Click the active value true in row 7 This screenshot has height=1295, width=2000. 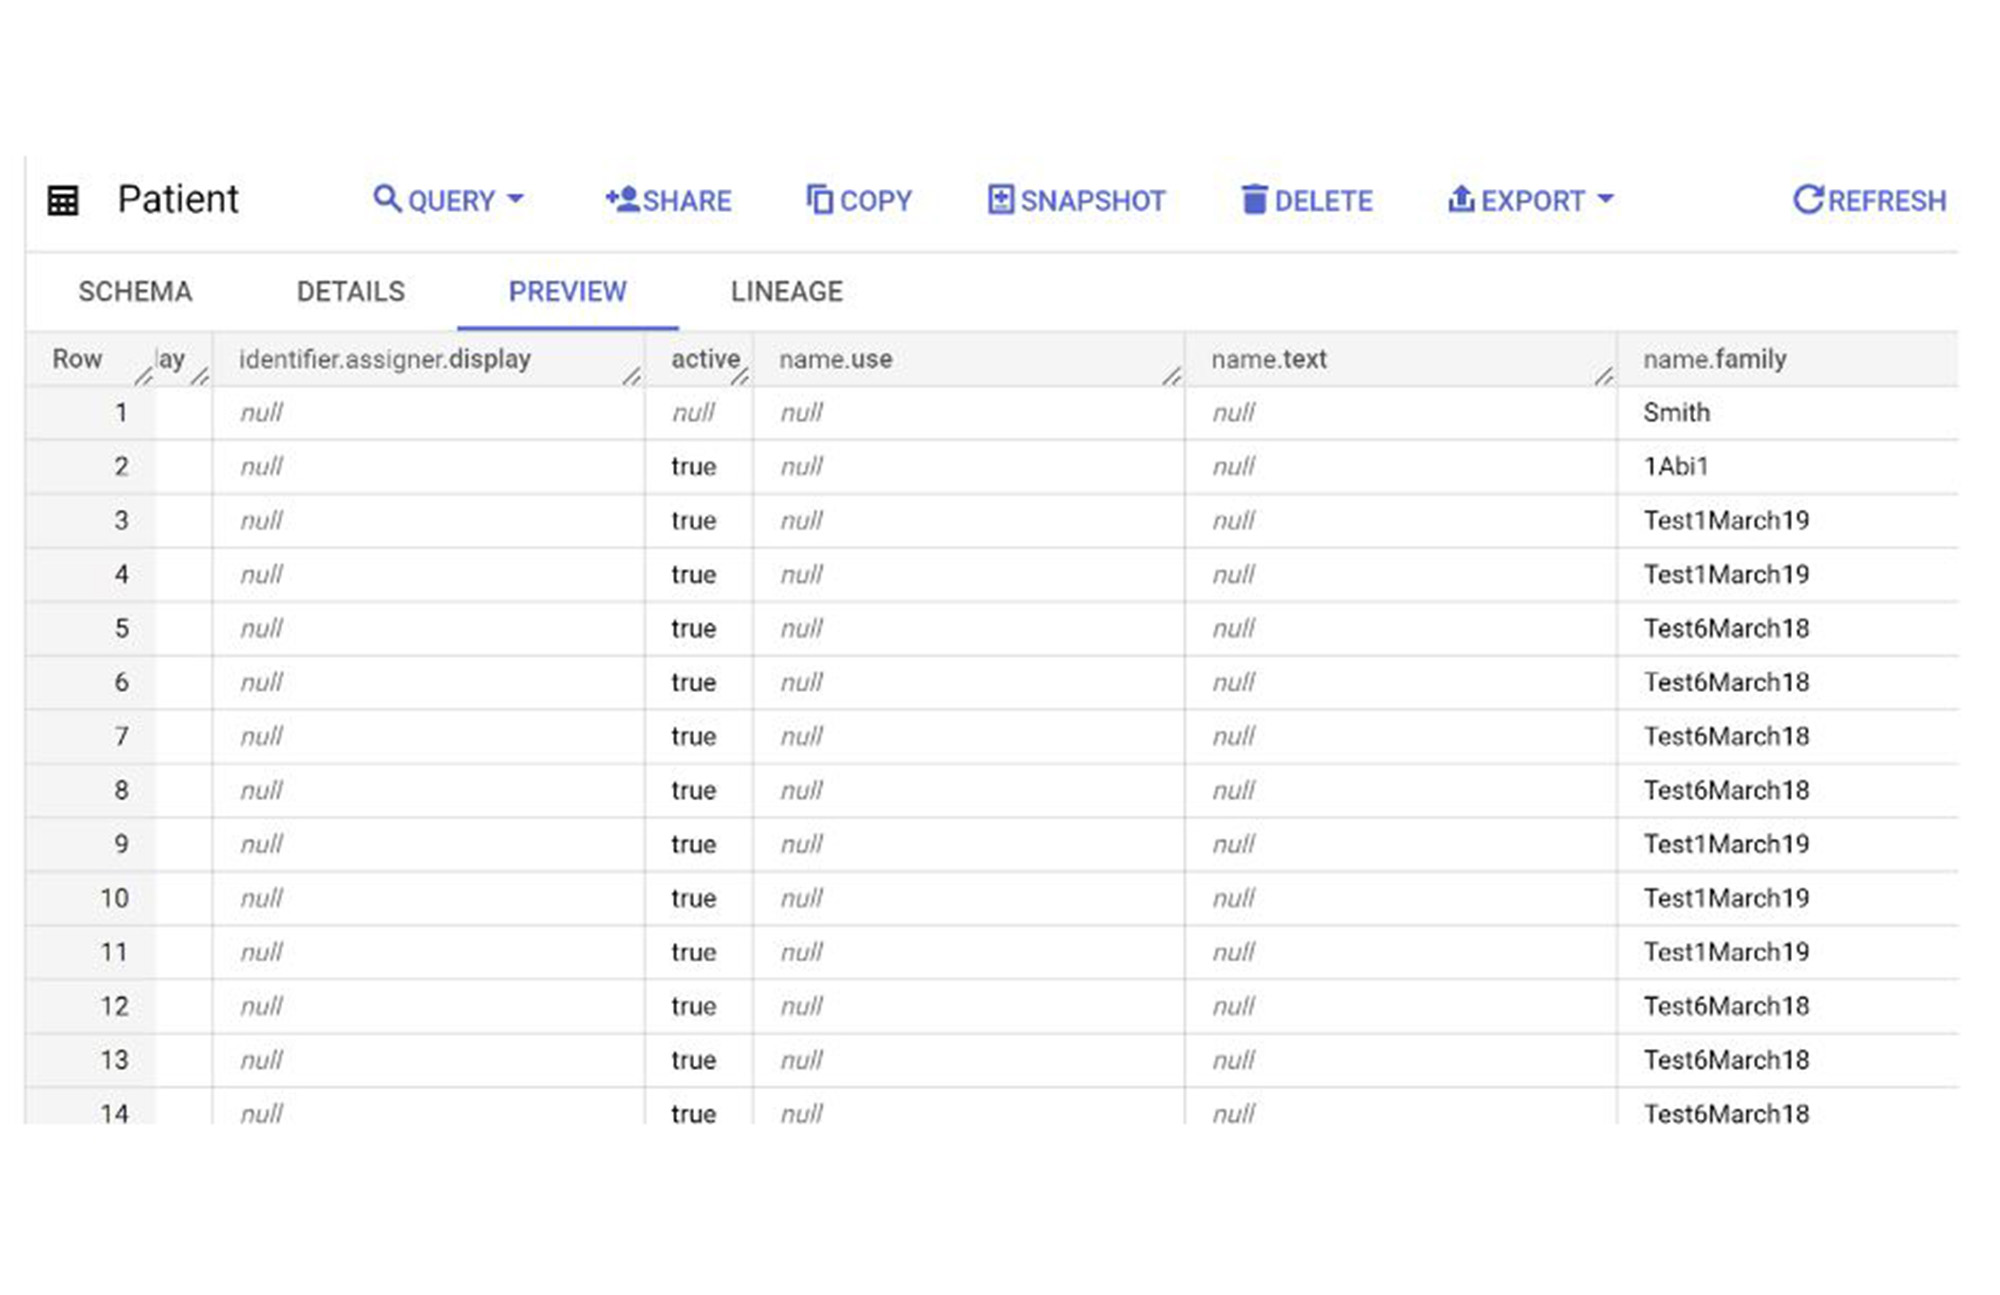pyautogui.click(x=694, y=737)
